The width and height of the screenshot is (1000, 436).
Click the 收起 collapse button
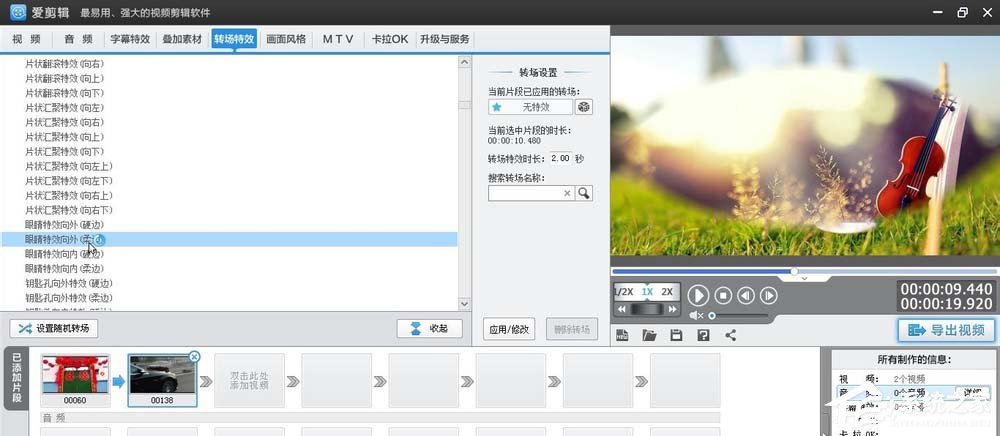(x=429, y=329)
